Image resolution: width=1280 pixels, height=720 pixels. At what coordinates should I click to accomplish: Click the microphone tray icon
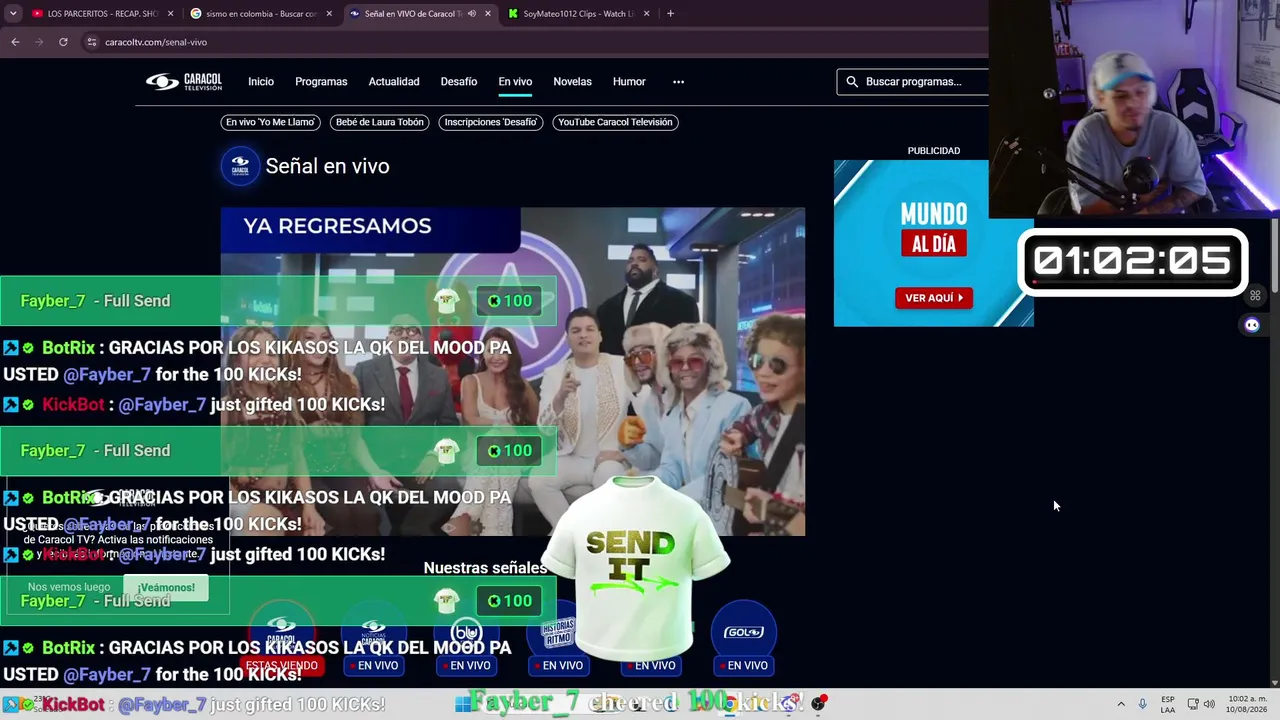[x=1142, y=704]
